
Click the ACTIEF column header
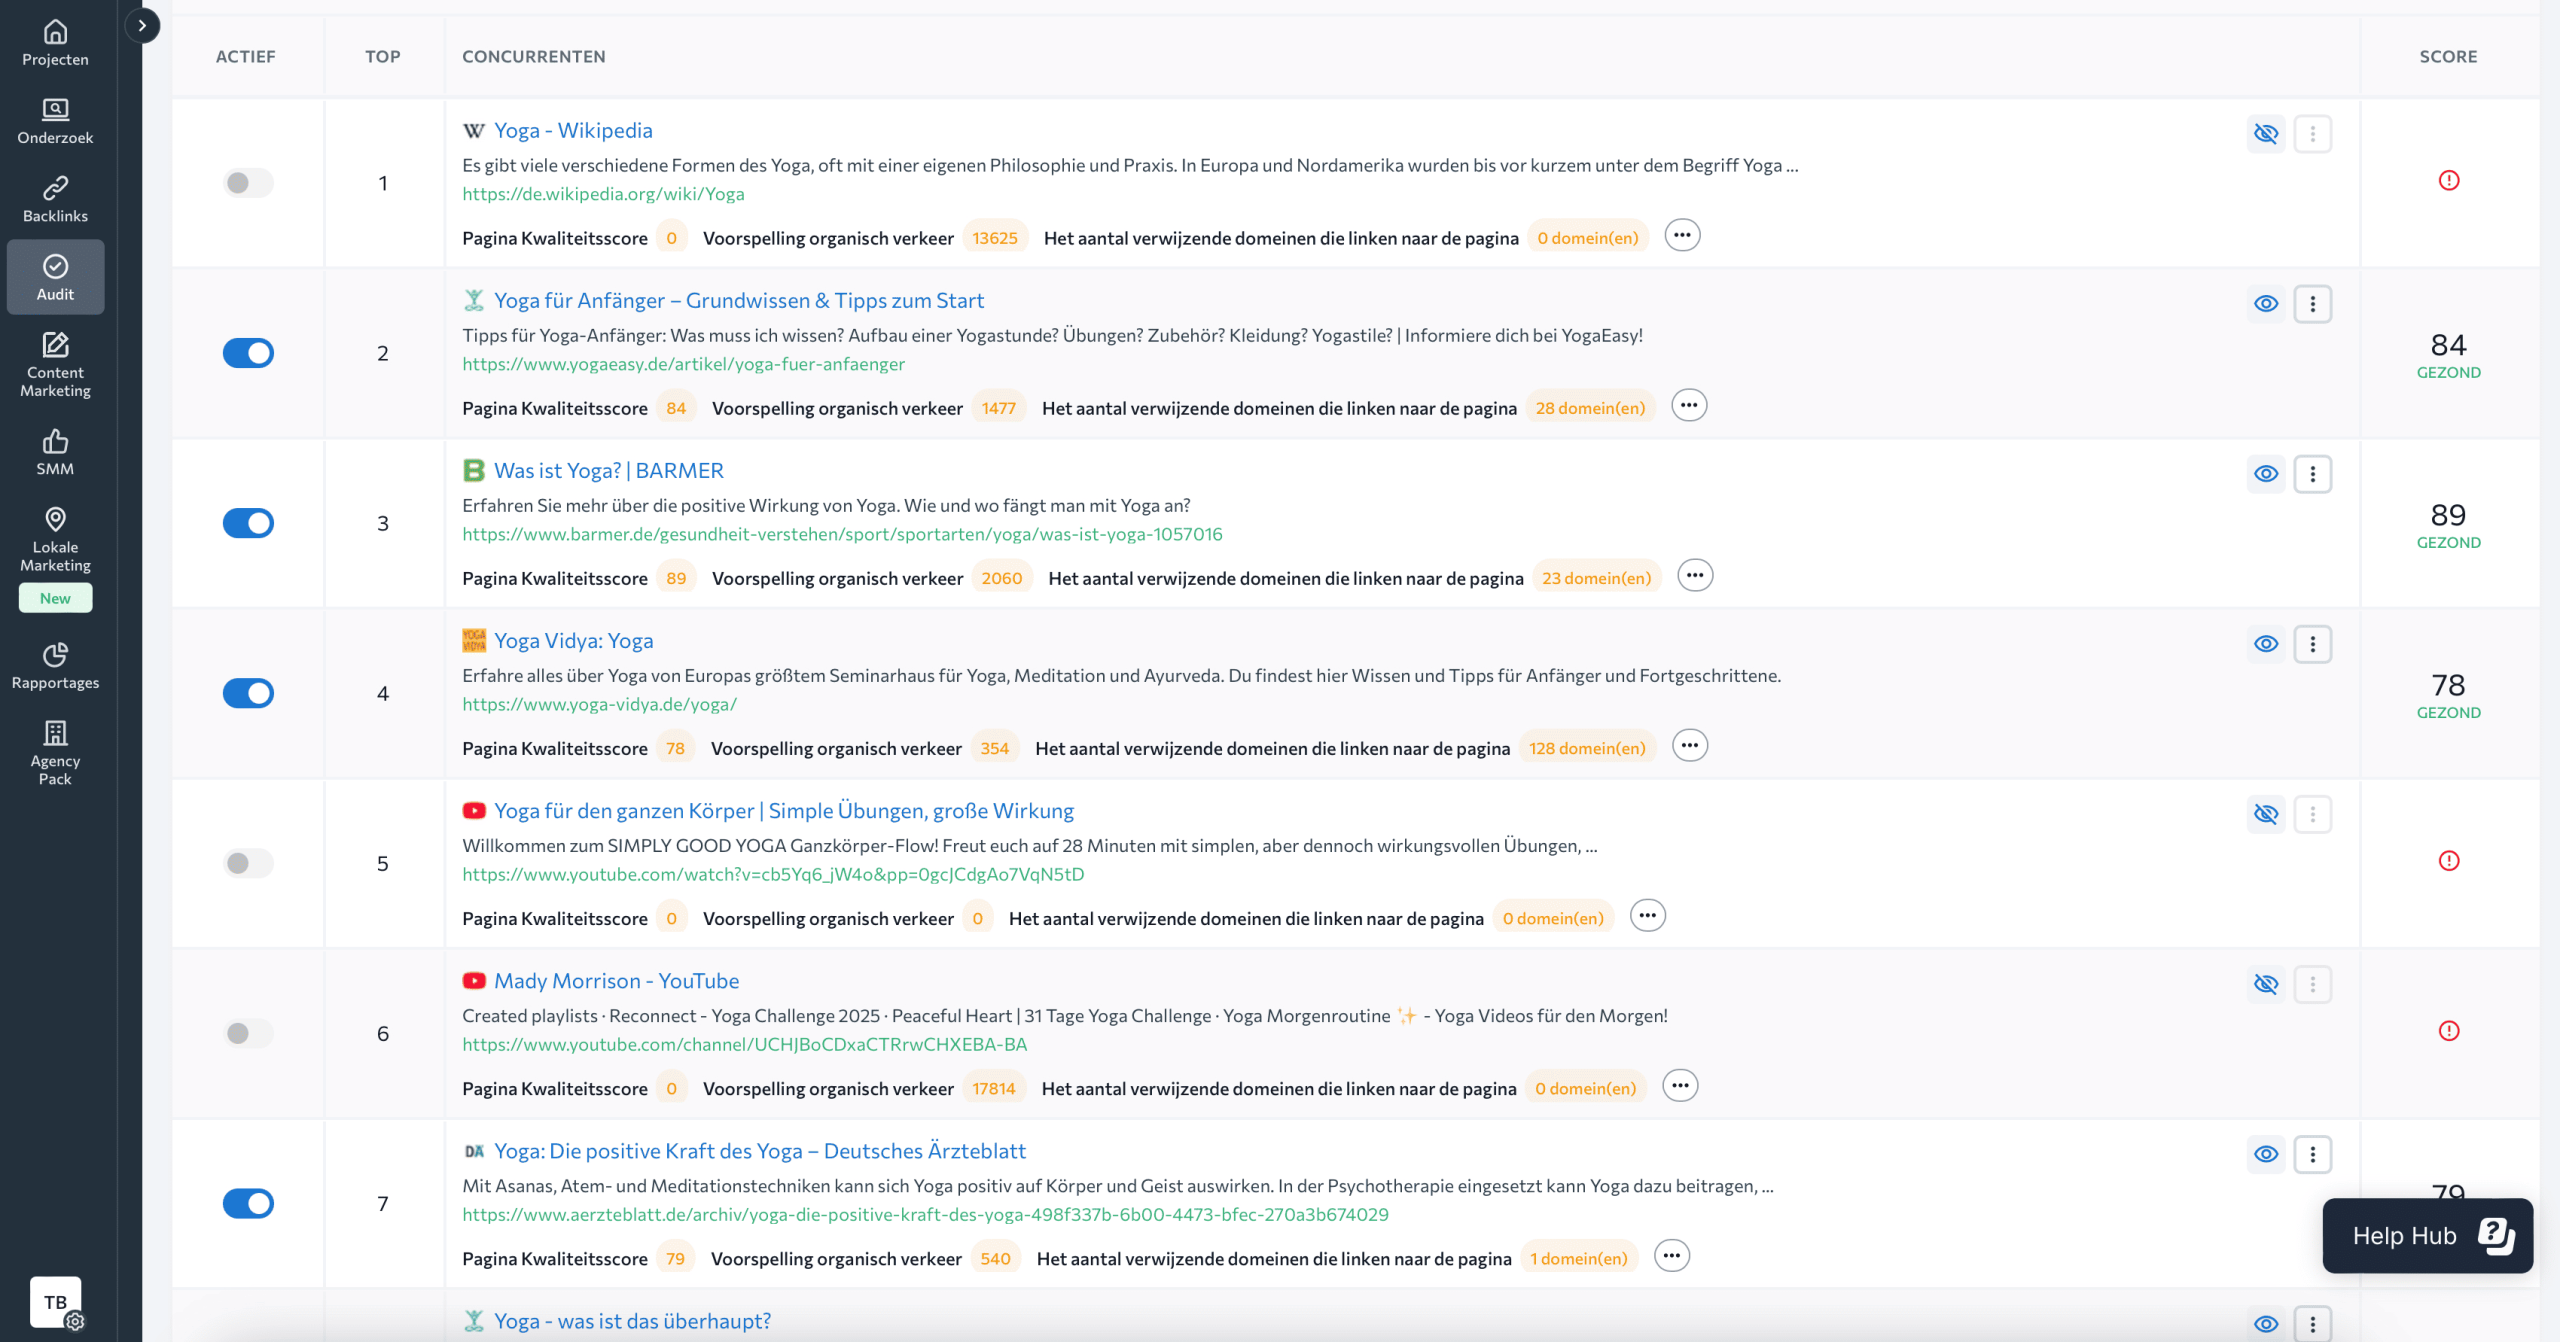(245, 56)
